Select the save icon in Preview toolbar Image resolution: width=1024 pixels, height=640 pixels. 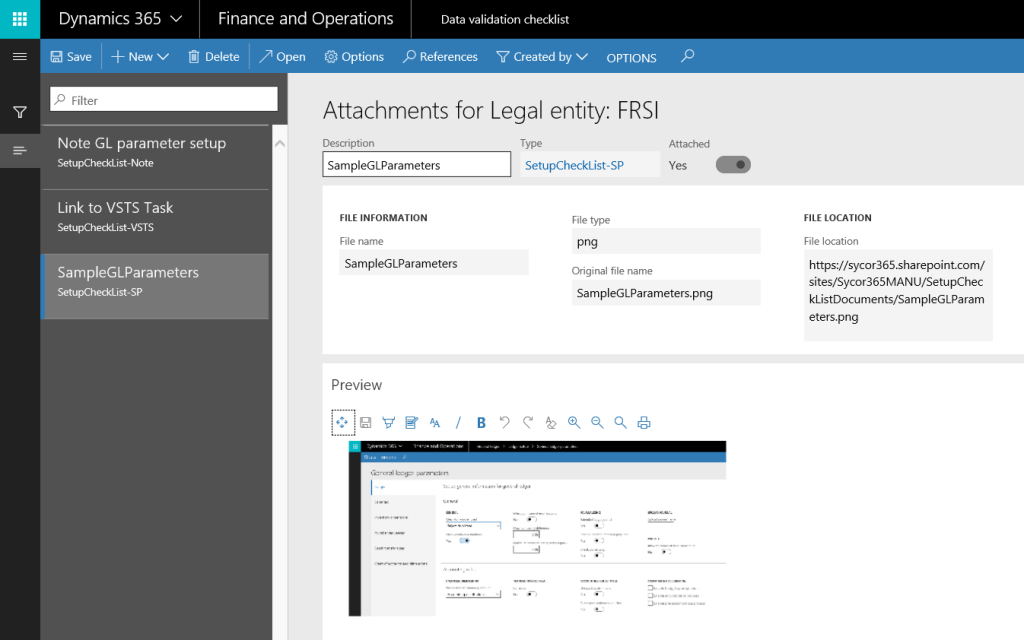(365, 422)
